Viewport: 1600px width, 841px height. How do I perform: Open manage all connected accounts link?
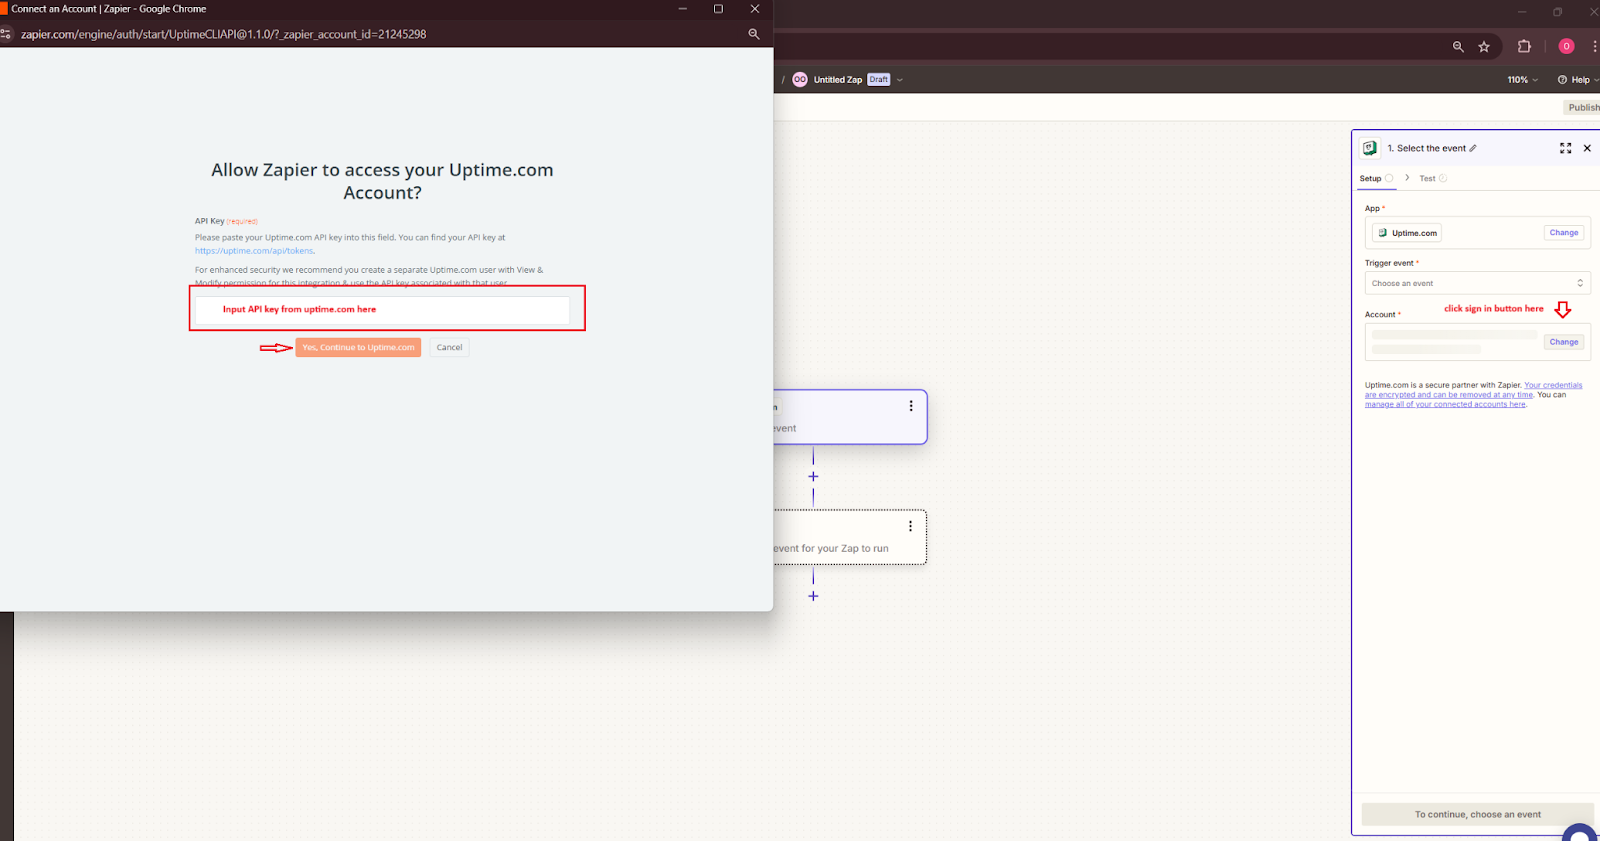click(x=1445, y=405)
